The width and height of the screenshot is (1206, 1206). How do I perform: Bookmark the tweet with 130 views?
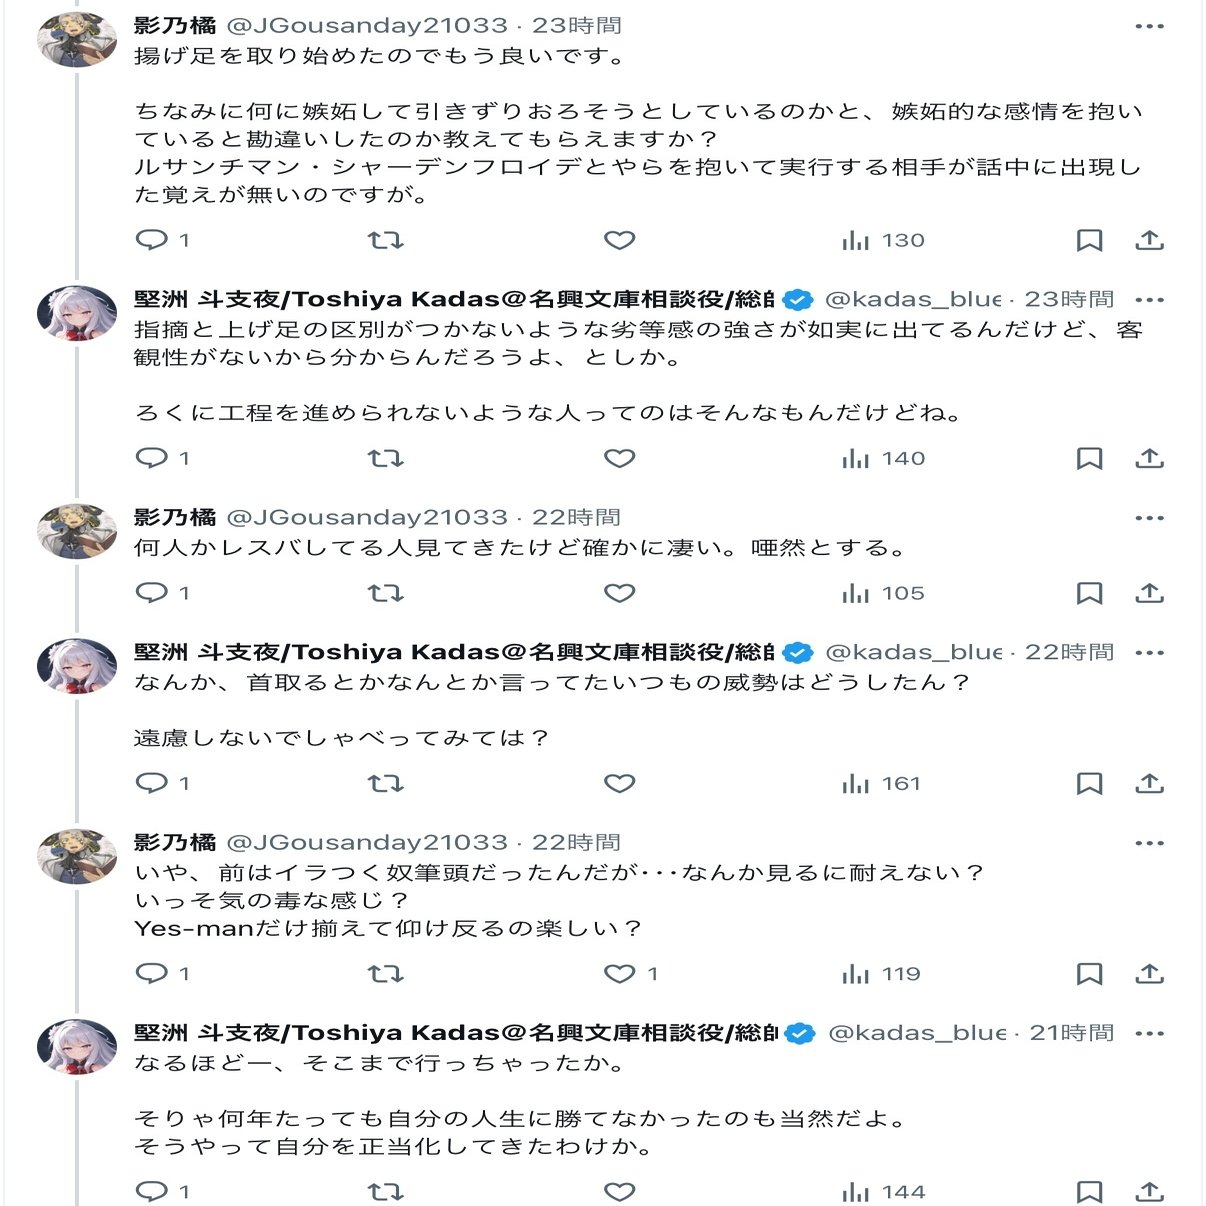pos(1089,240)
